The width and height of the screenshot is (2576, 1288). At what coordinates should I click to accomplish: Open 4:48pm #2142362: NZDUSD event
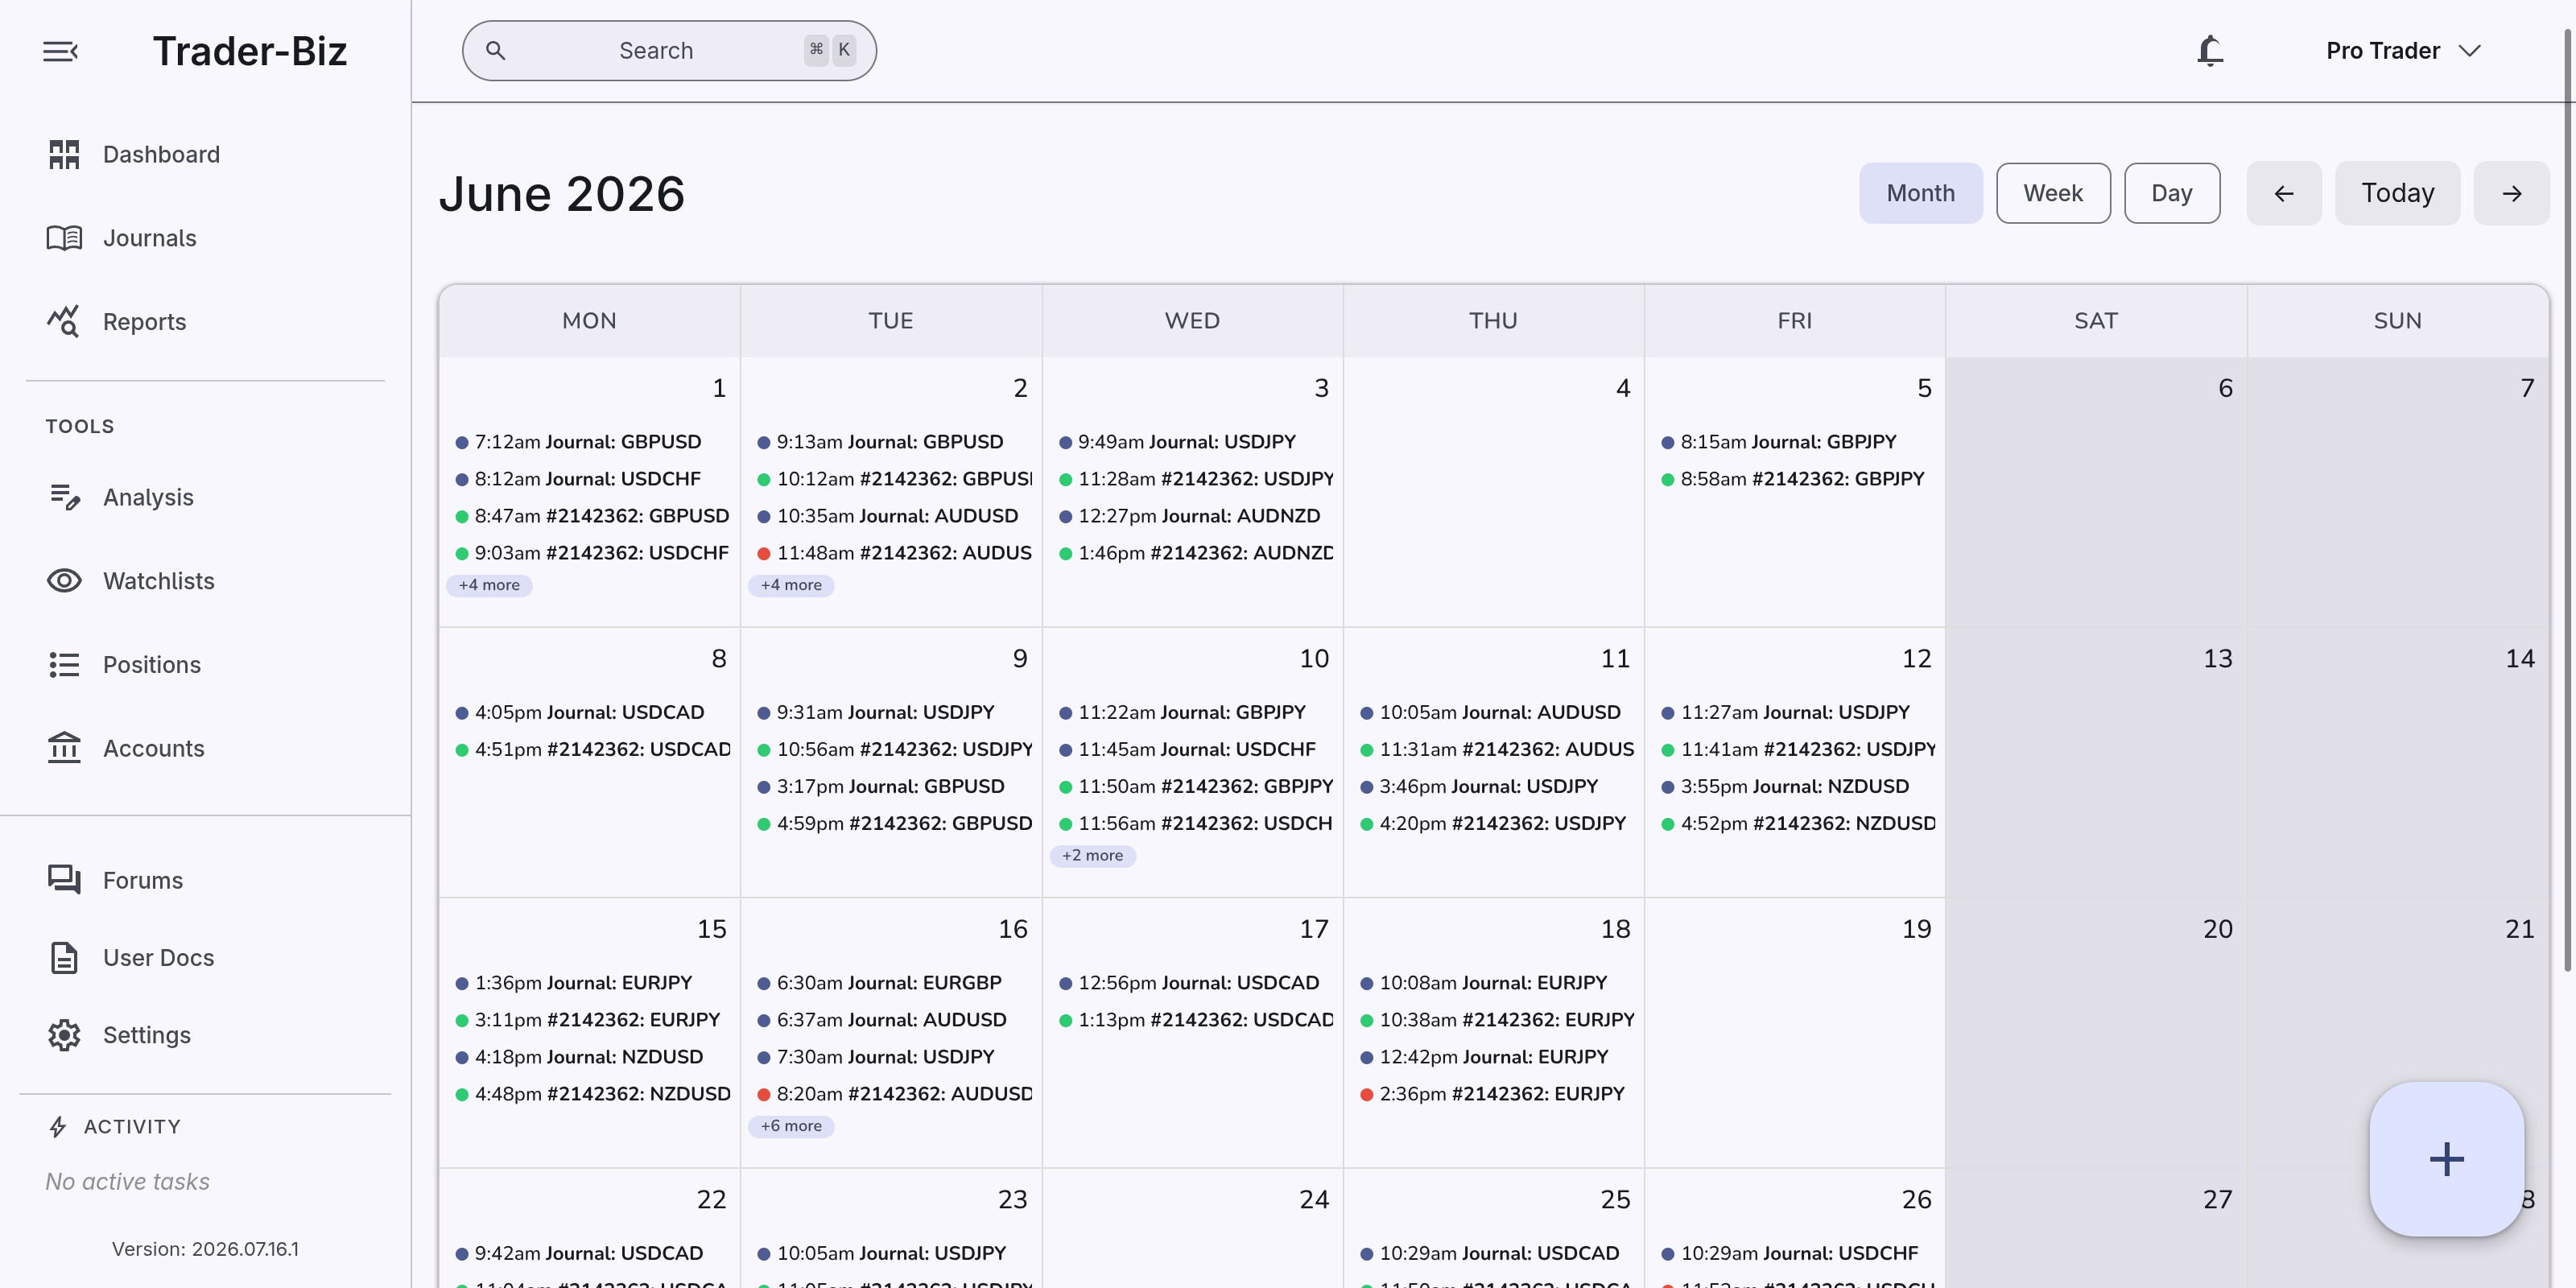(x=590, y=1094)
